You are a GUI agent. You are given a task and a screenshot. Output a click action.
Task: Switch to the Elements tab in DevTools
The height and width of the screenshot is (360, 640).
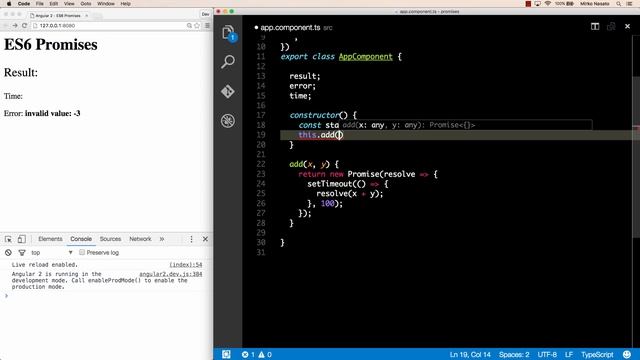pyautogui.click(x=50, y=239)
